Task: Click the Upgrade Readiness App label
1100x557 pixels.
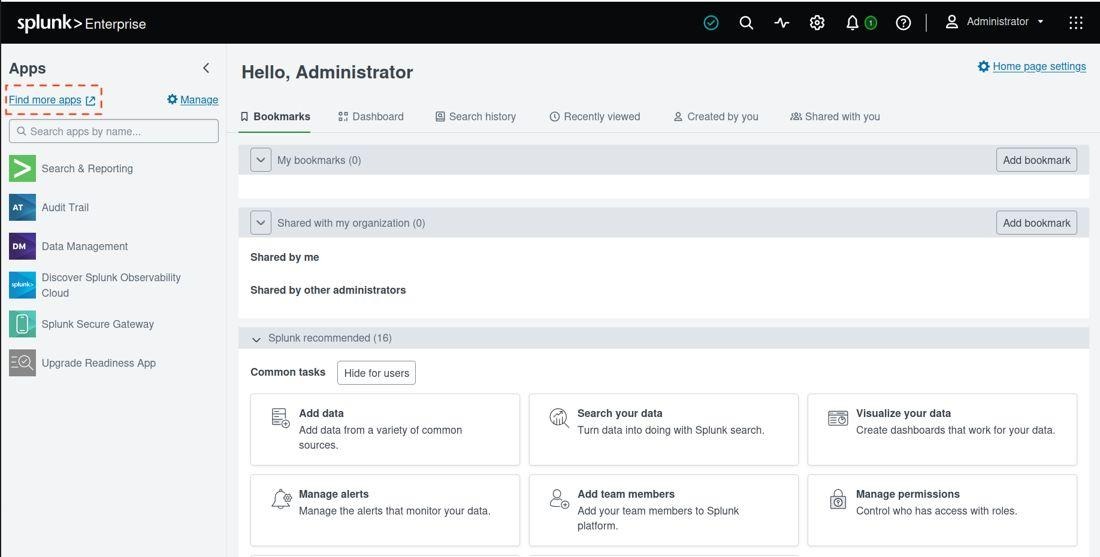Action: coord(99,363)
